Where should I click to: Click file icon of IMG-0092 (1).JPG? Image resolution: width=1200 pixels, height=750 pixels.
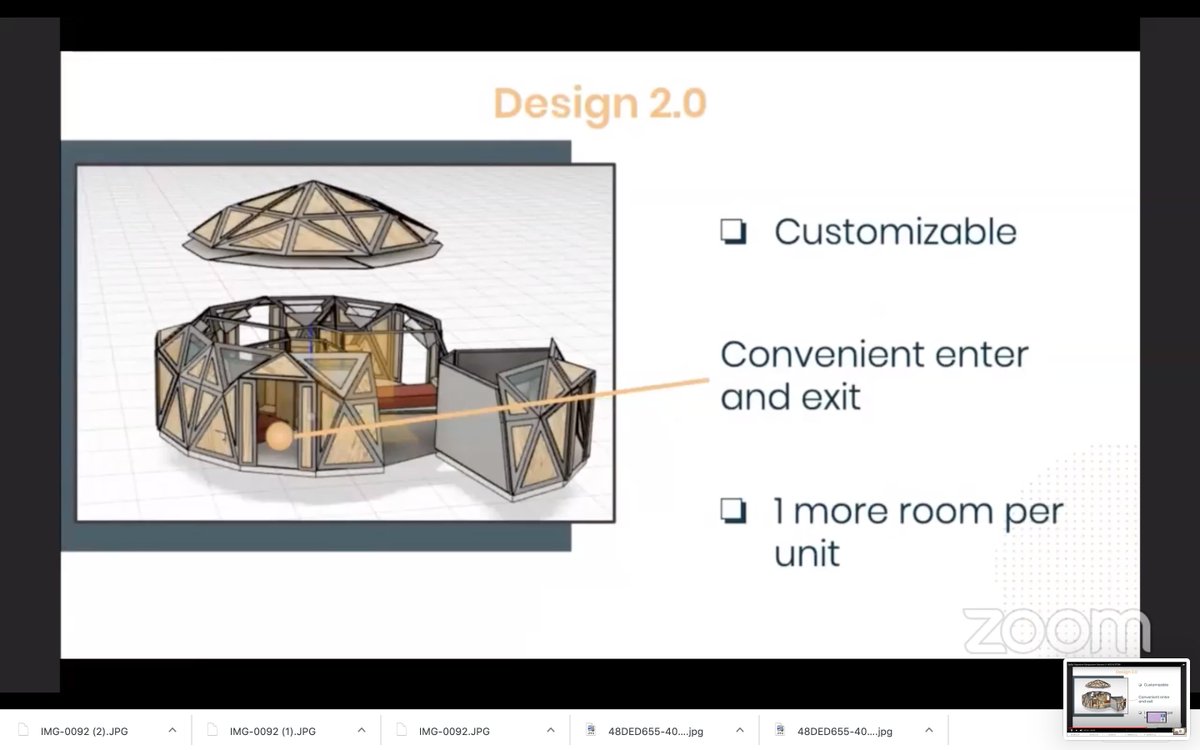(x=212, y=730)
